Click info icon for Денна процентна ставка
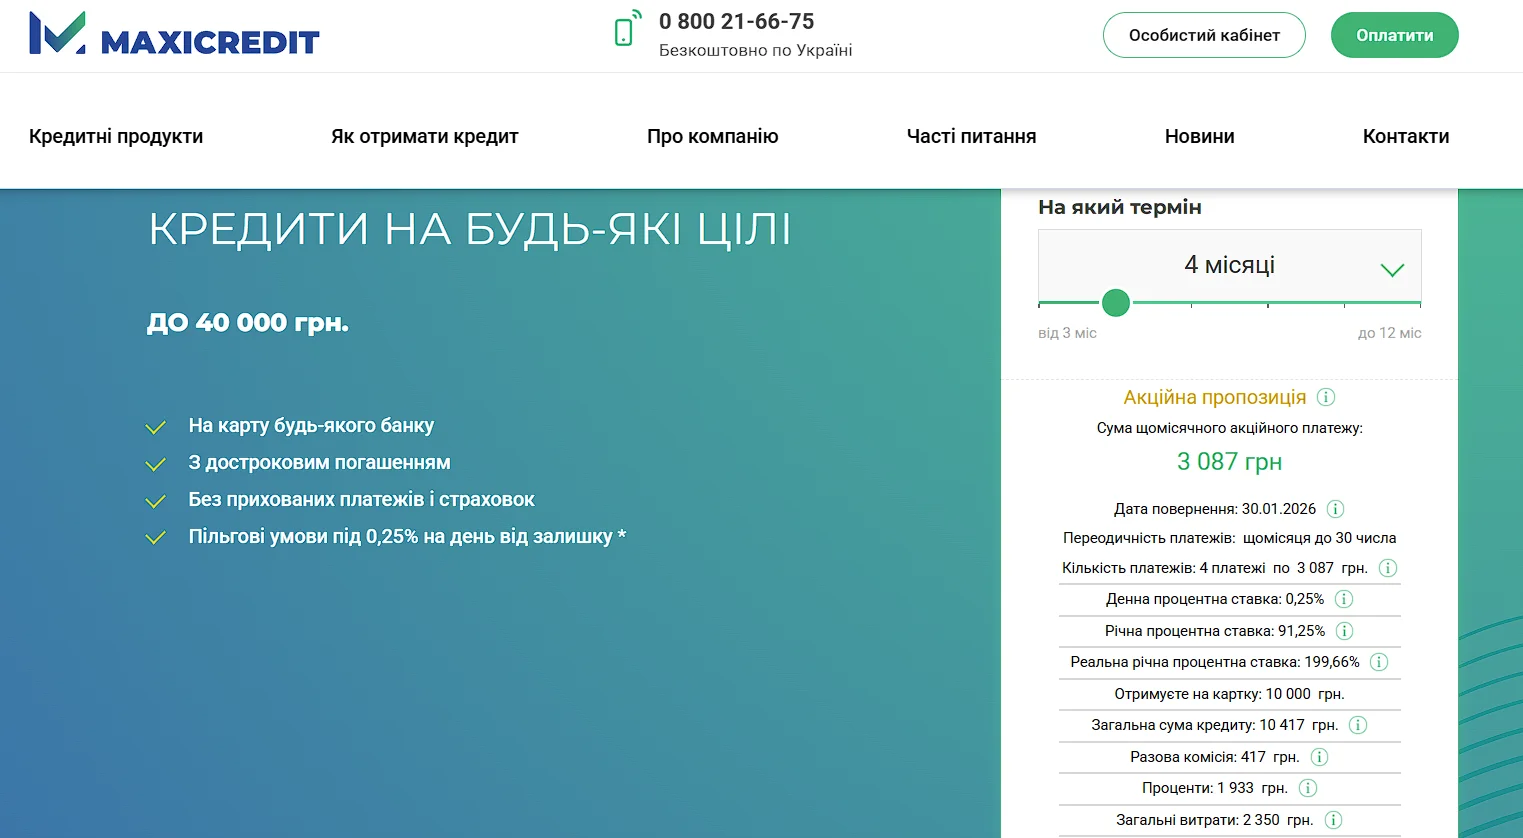Image resolution: width=1523 pixels, height=838 pixels. point(1344,599)
